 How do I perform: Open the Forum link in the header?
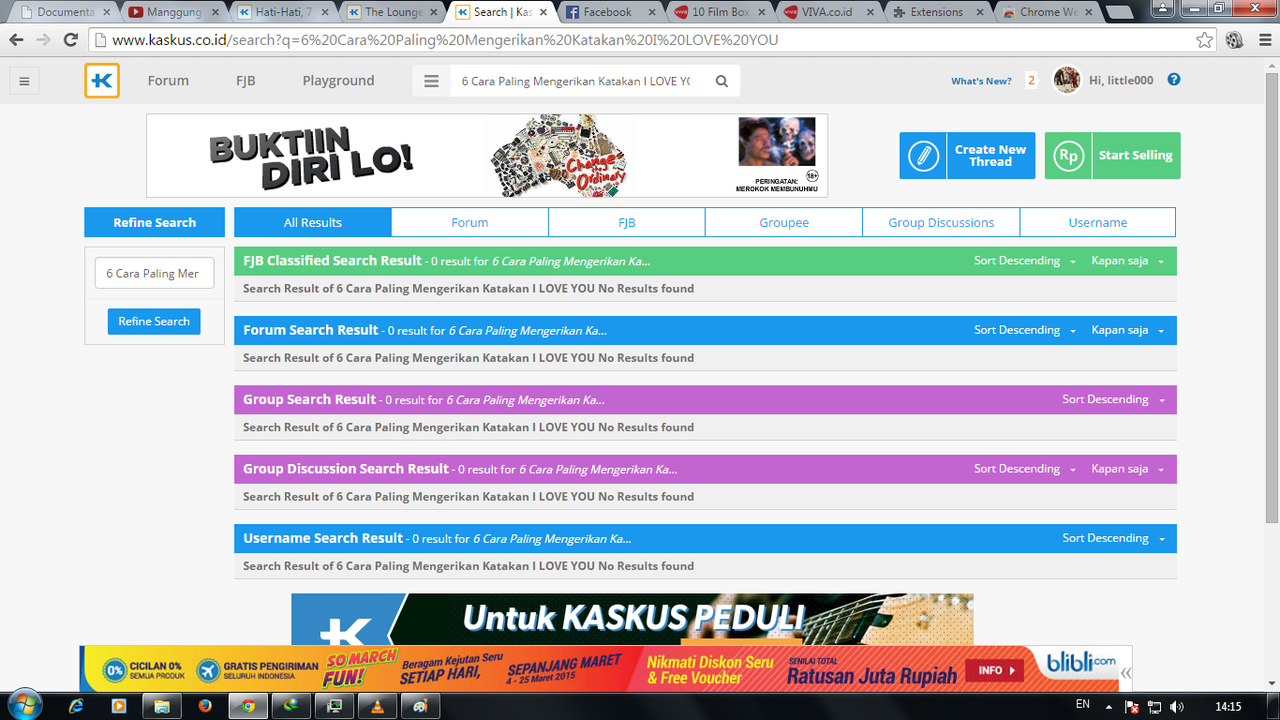coord(168,81)
